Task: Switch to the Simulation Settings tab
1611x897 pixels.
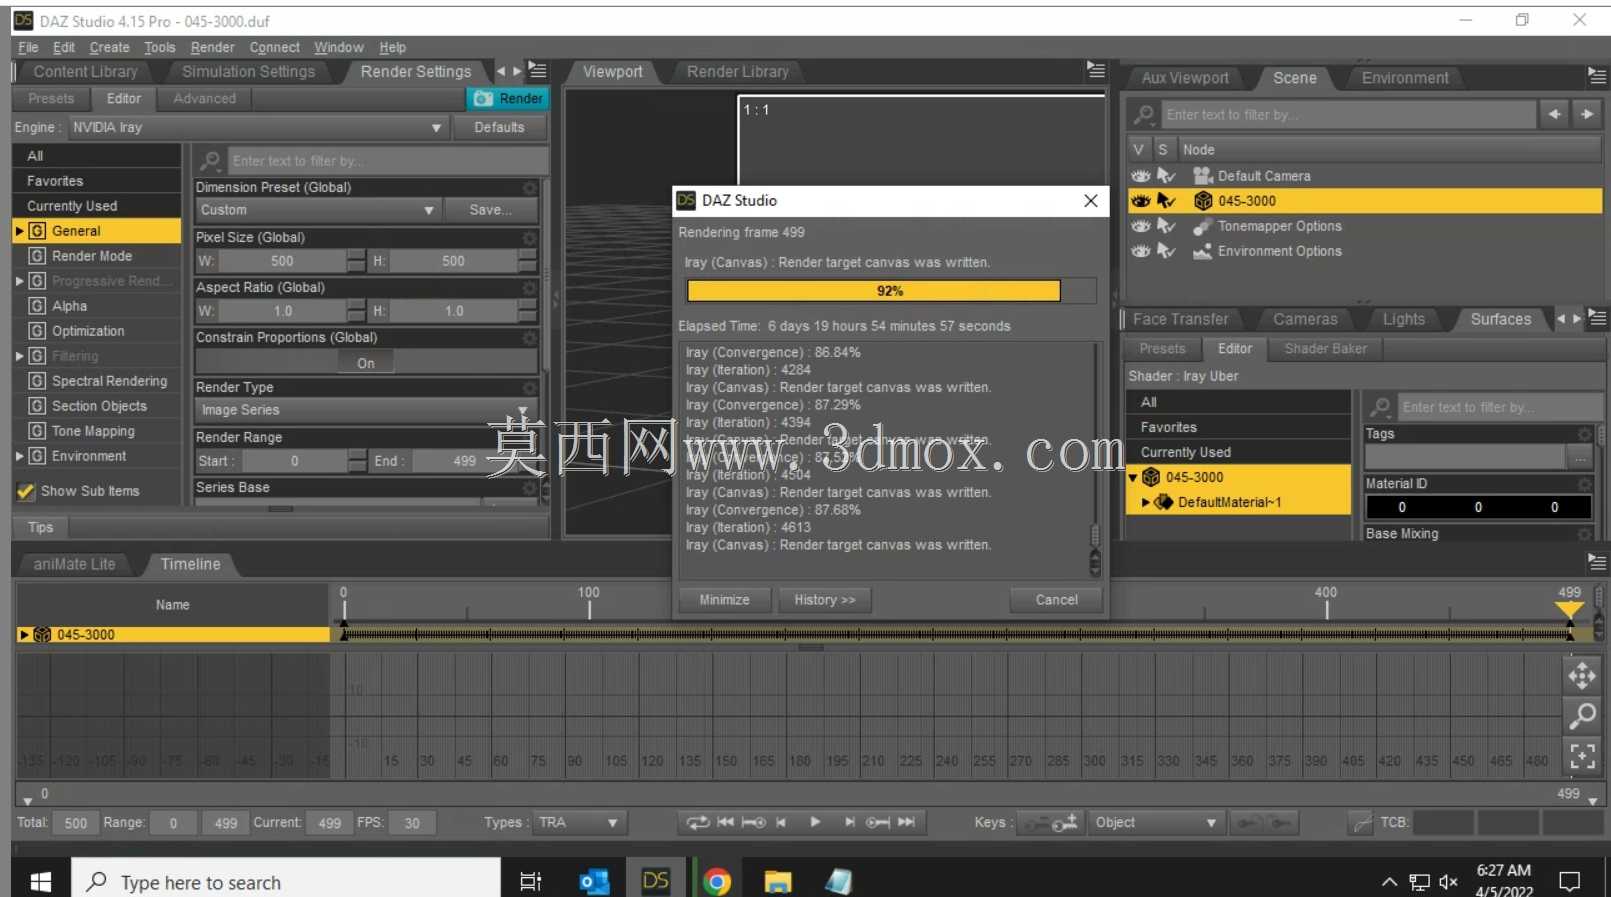Action: 248,71
